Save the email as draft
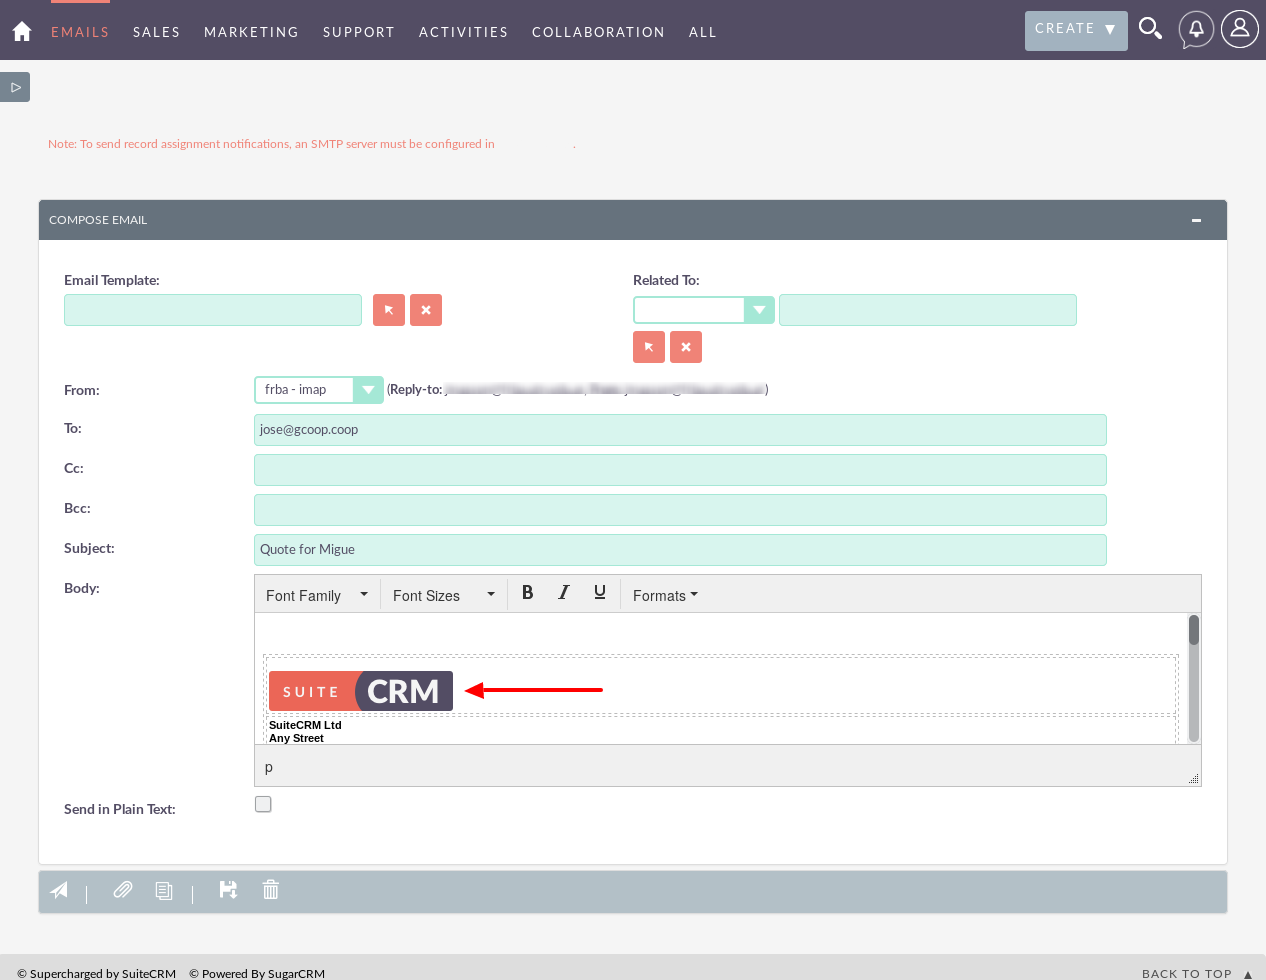The height and width of the screenshot is (980, 1266). click(x=228, y=889)
